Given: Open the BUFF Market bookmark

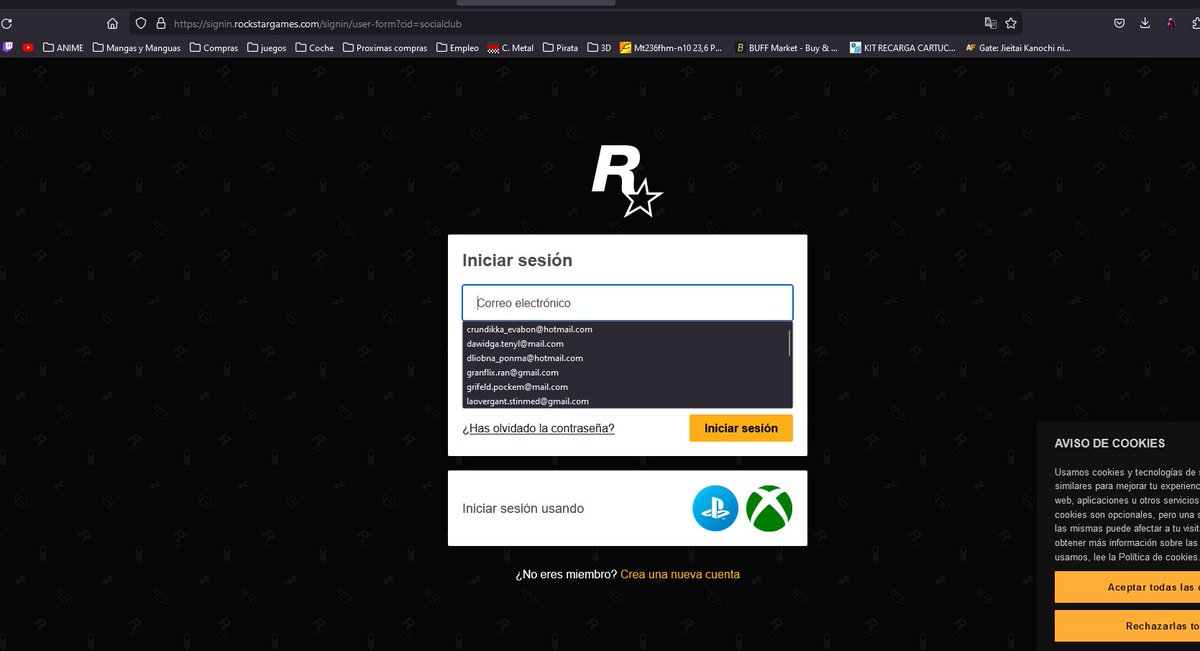Looking at the screenshot, I should 786,47.
